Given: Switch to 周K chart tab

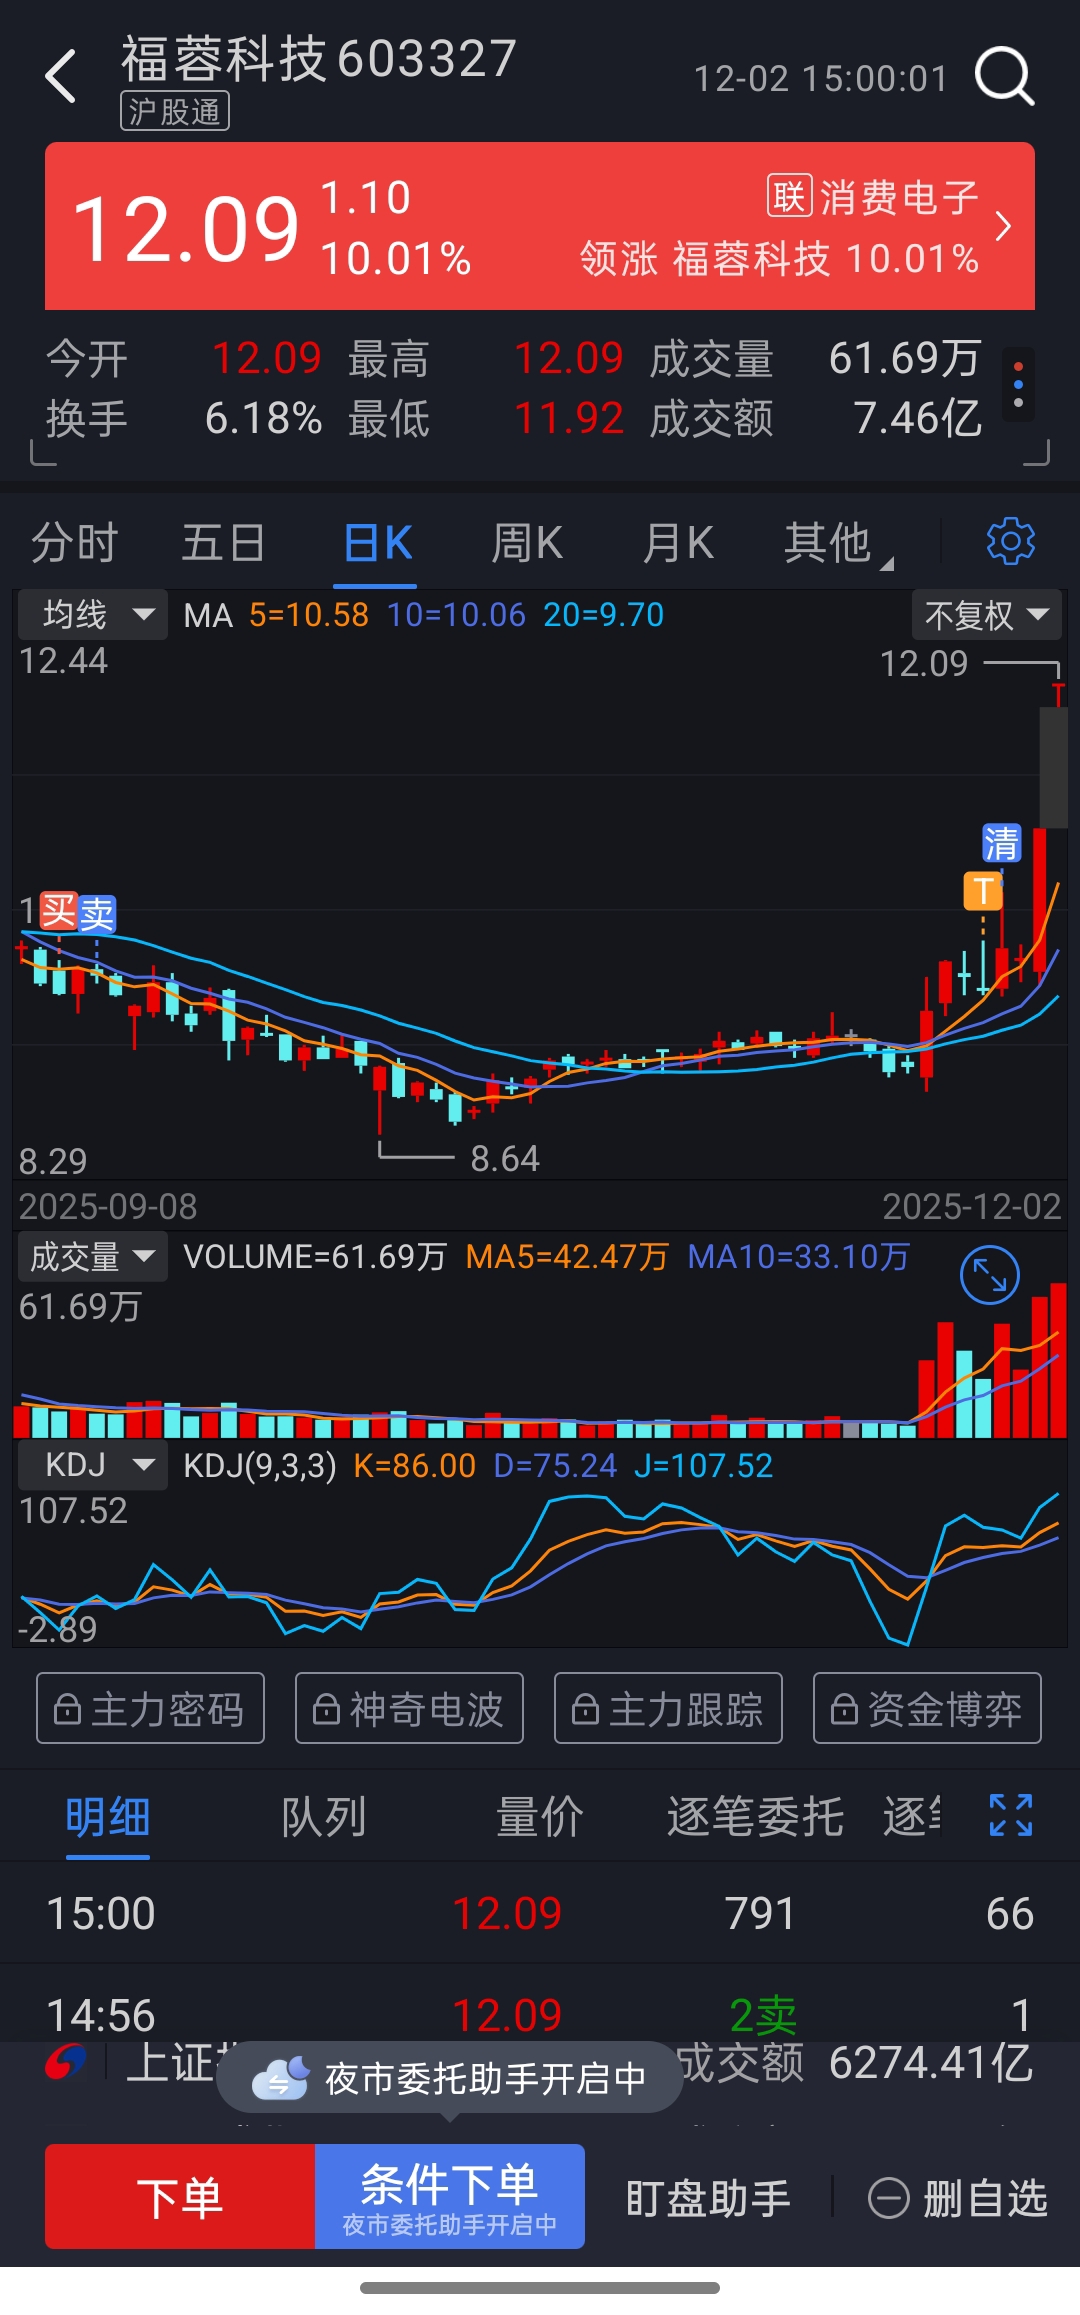Looking at the screenshot, I should 527,543.
